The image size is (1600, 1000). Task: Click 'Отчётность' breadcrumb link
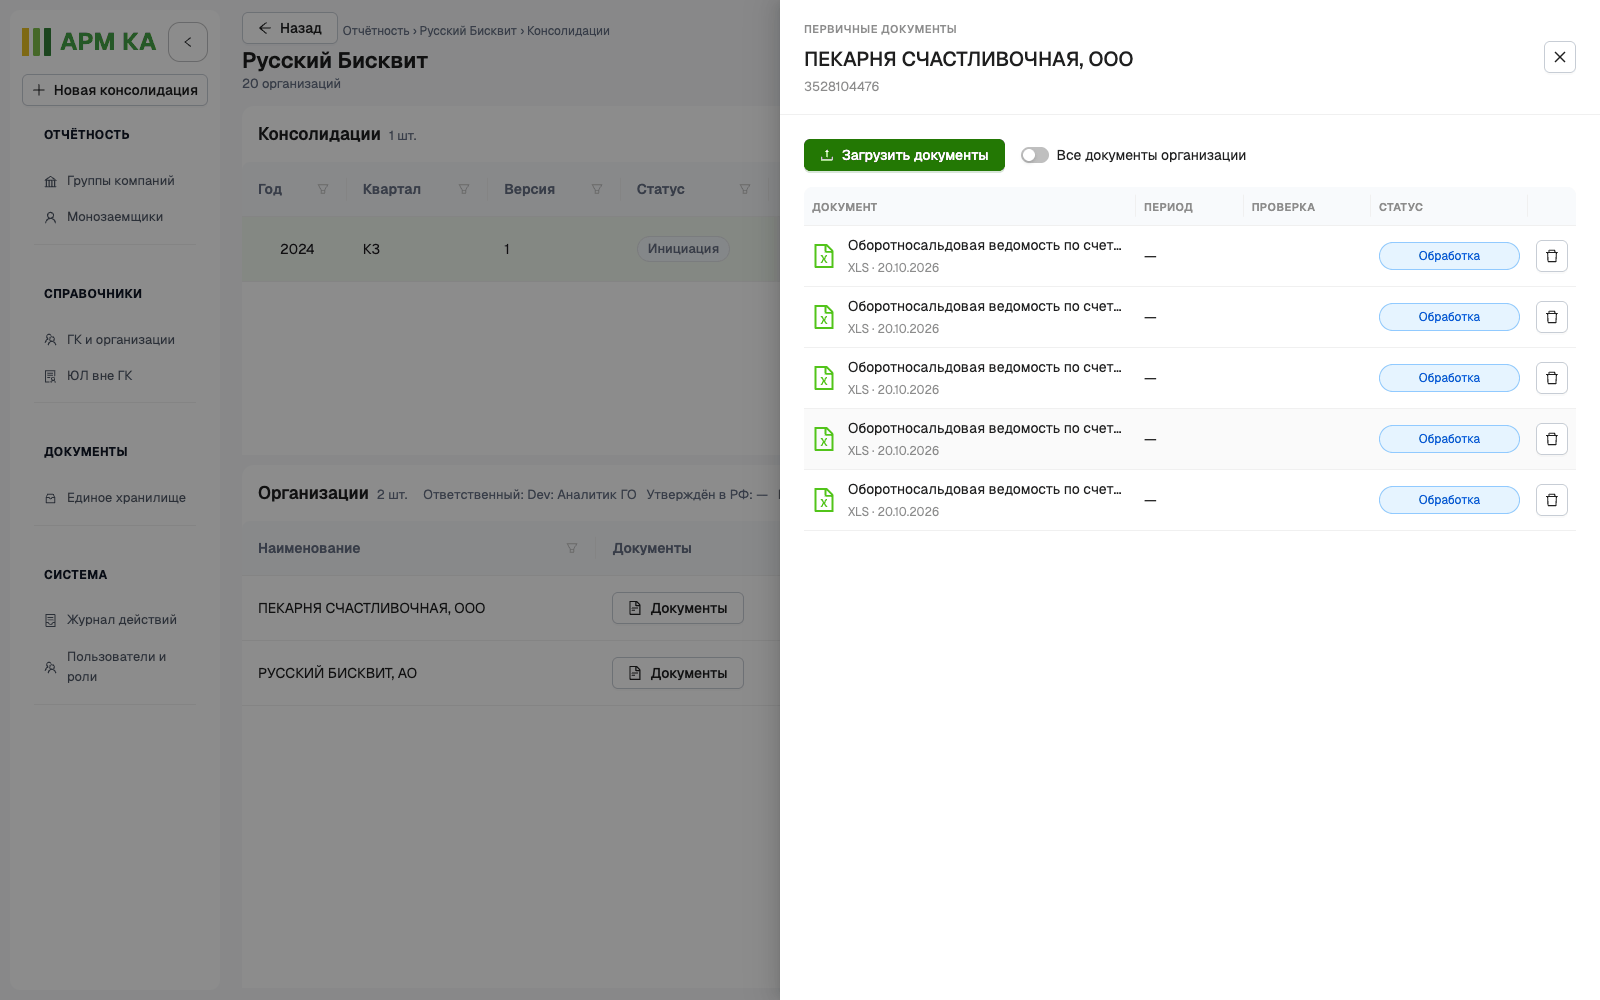[376, 31]
